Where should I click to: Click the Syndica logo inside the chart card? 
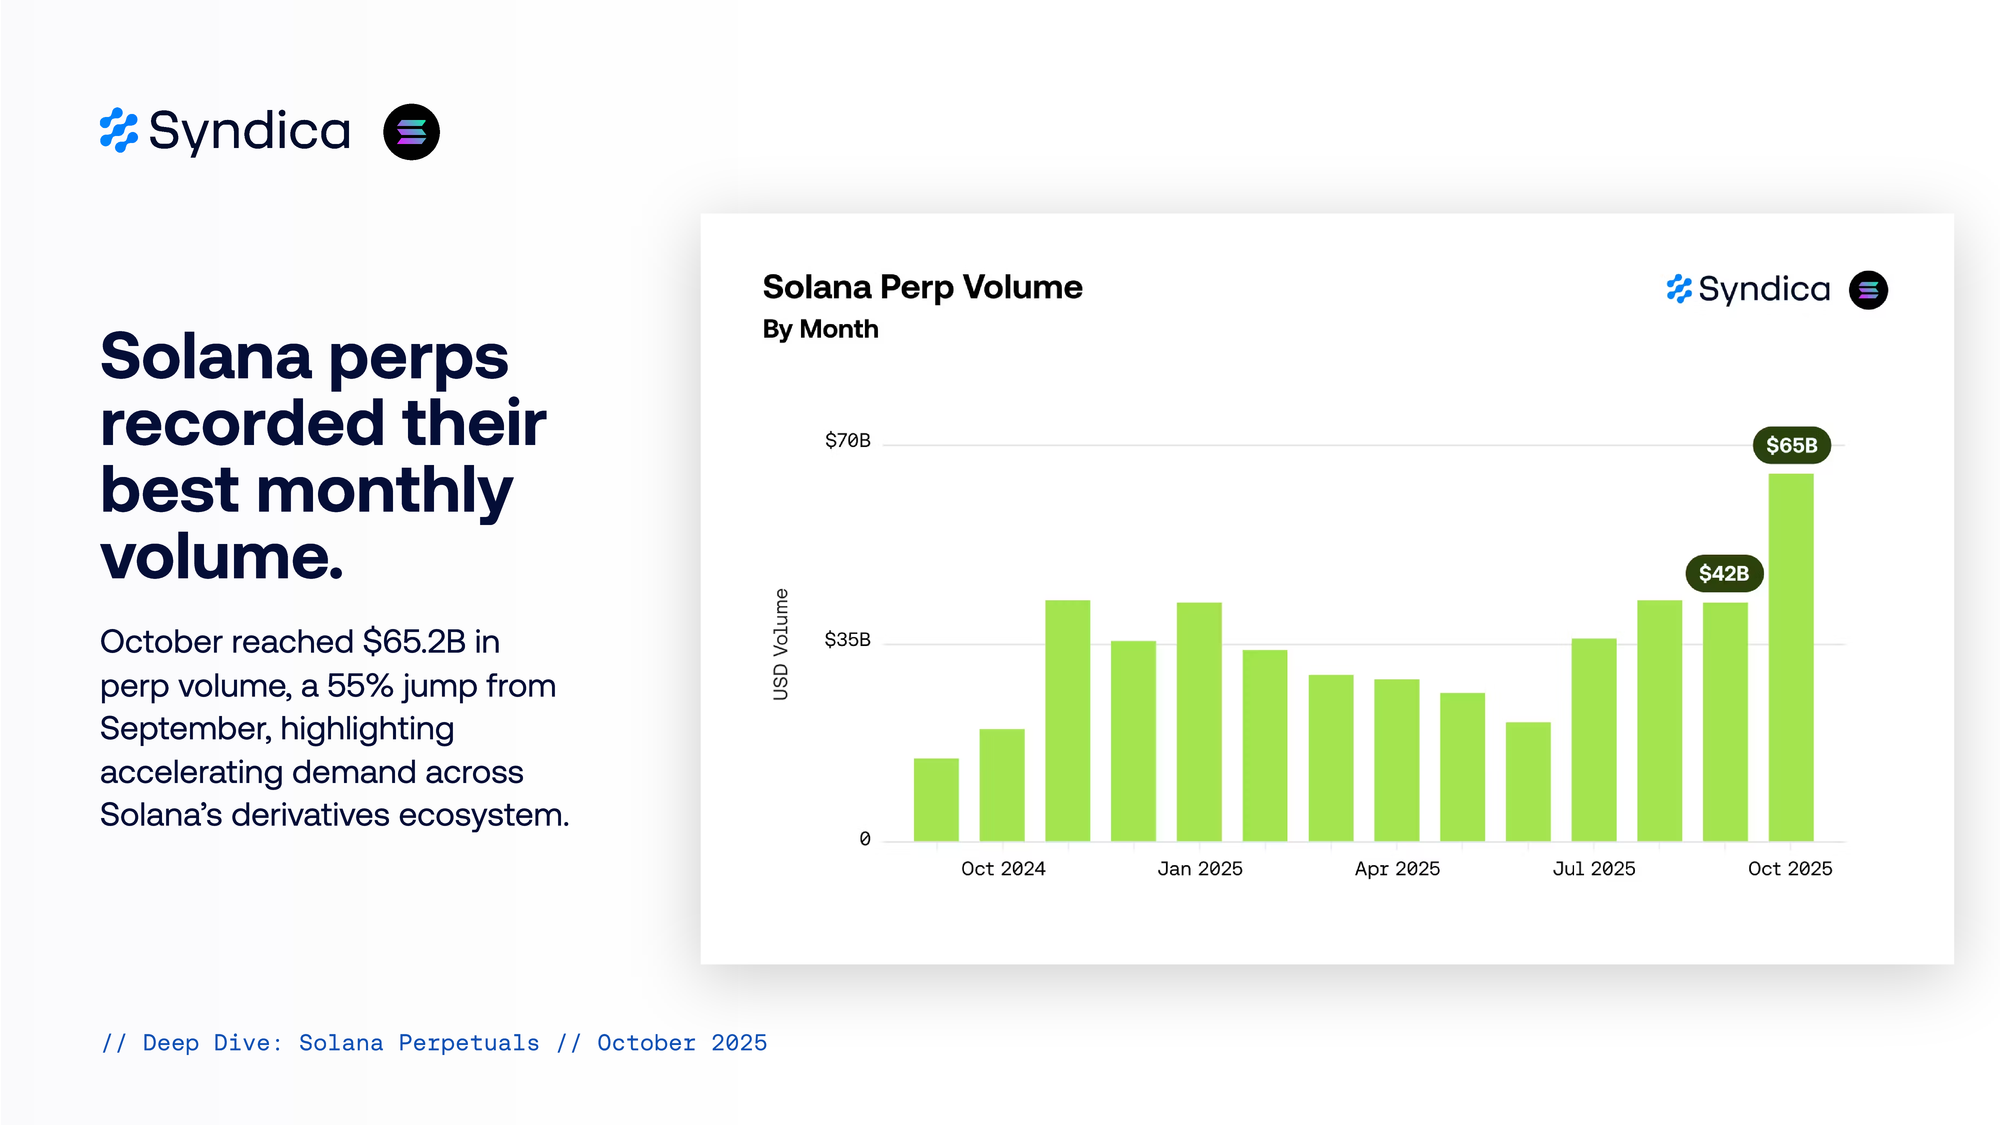tap(1748, 289)
